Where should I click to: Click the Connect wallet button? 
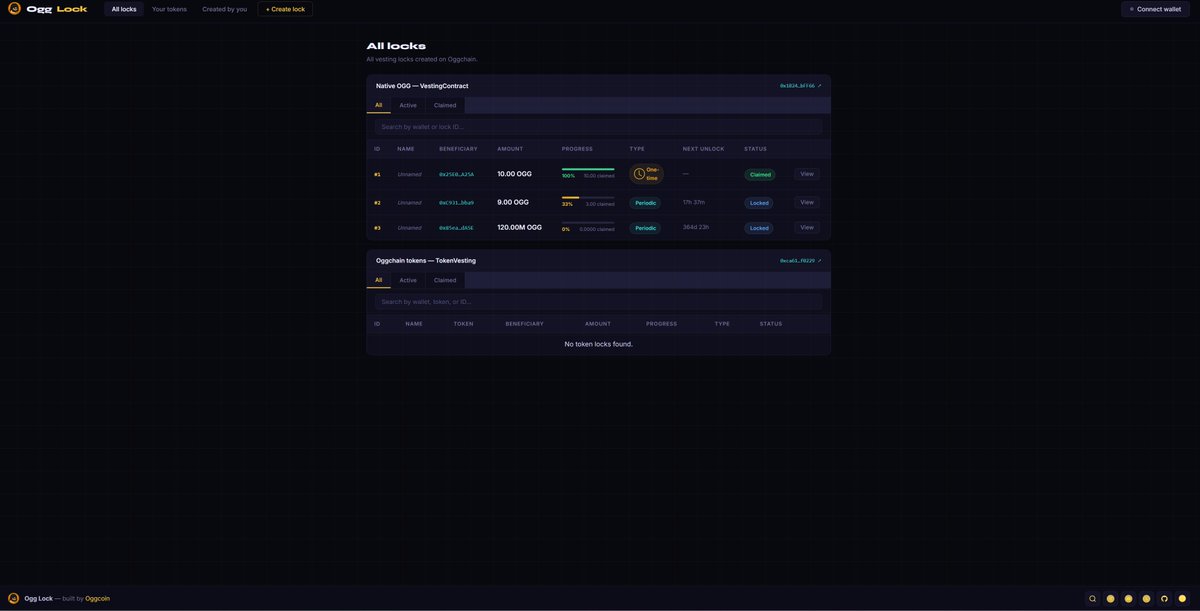tap(1155, 9)
